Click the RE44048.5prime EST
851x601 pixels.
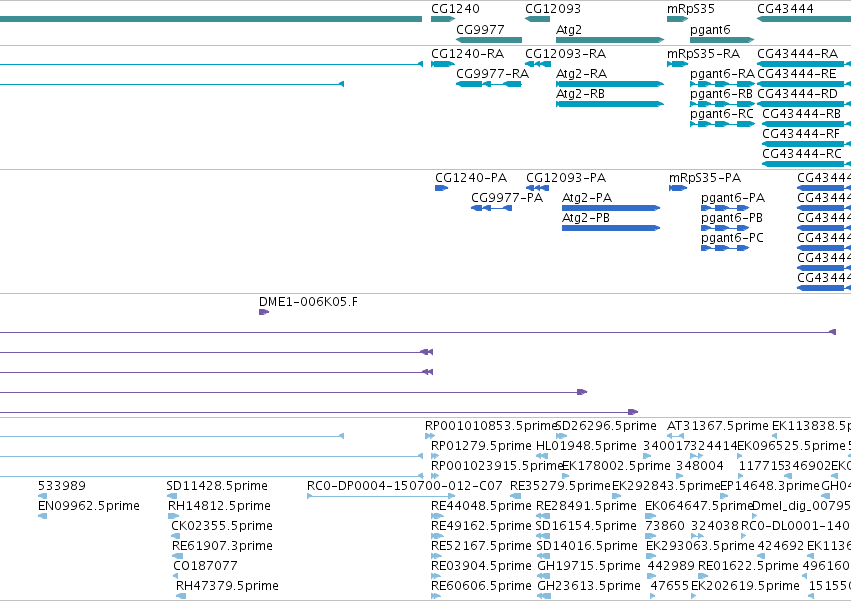pos(437,516)
